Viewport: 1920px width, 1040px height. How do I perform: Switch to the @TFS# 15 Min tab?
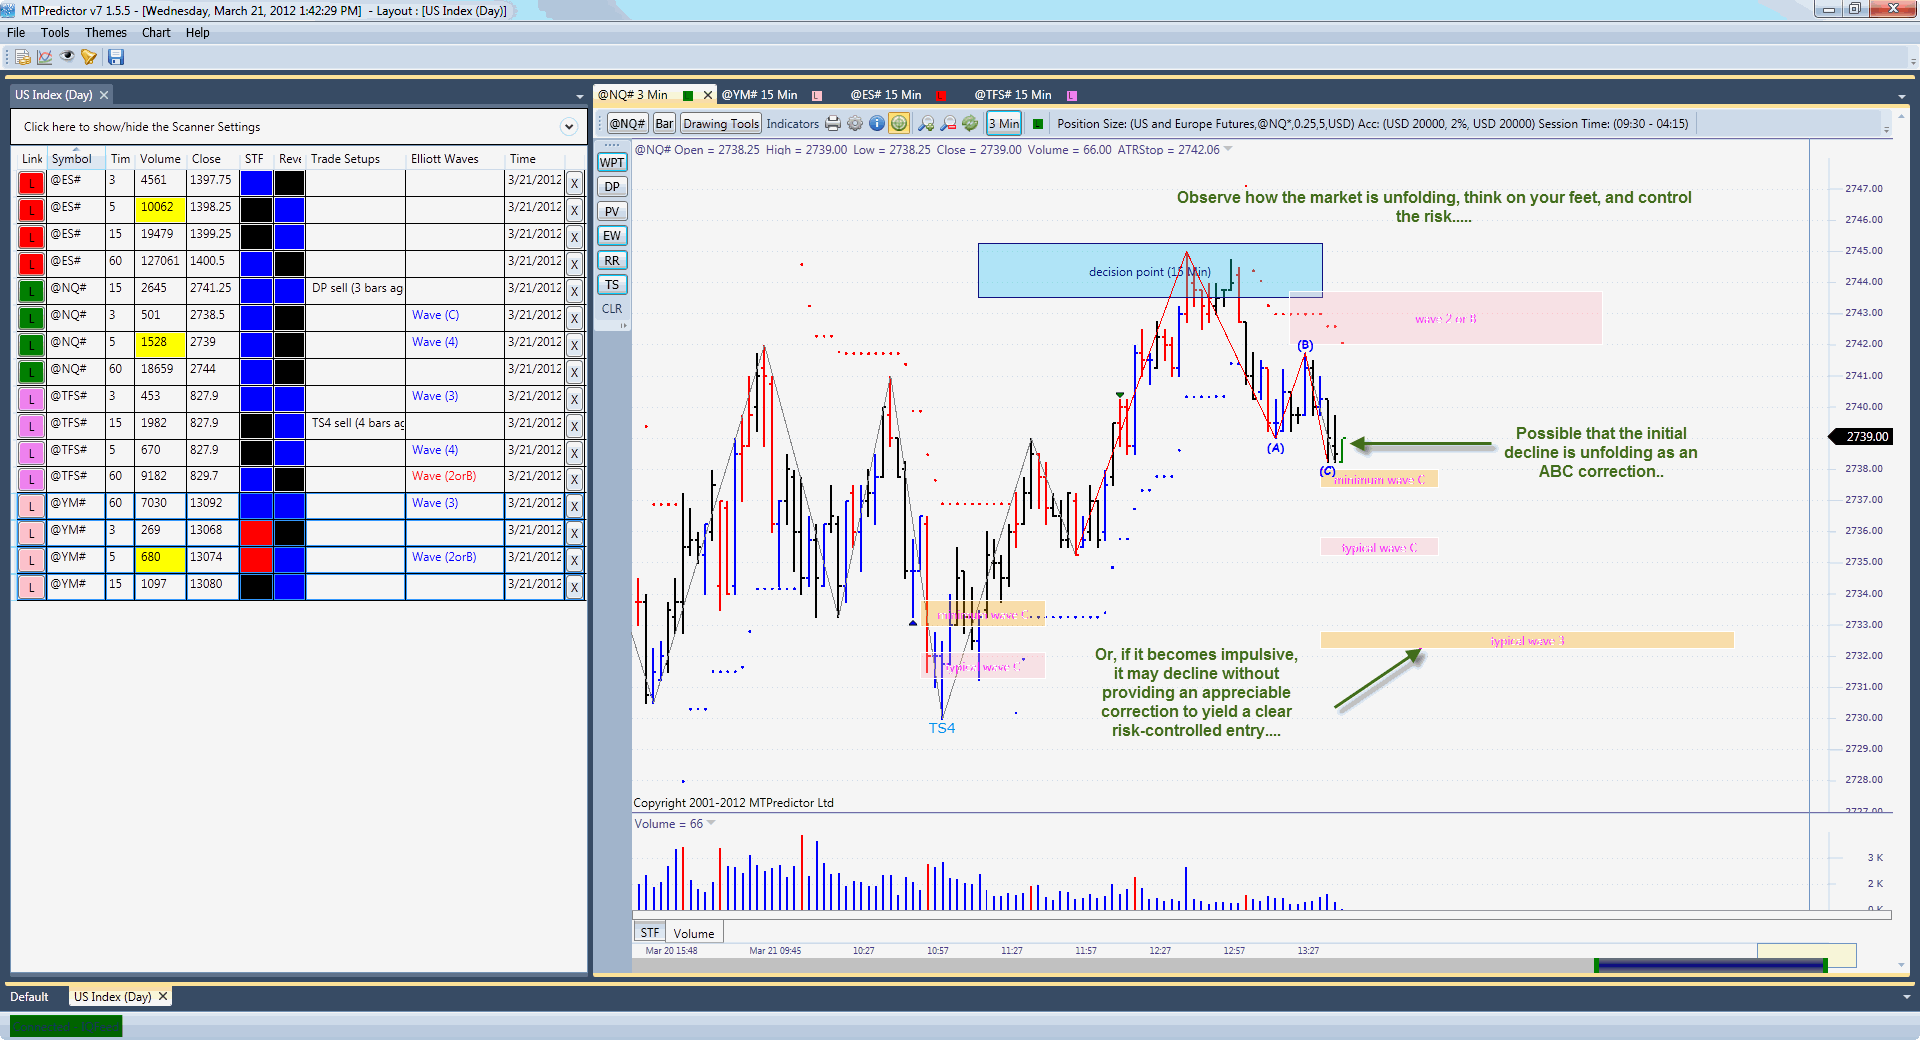point(1013,95)
